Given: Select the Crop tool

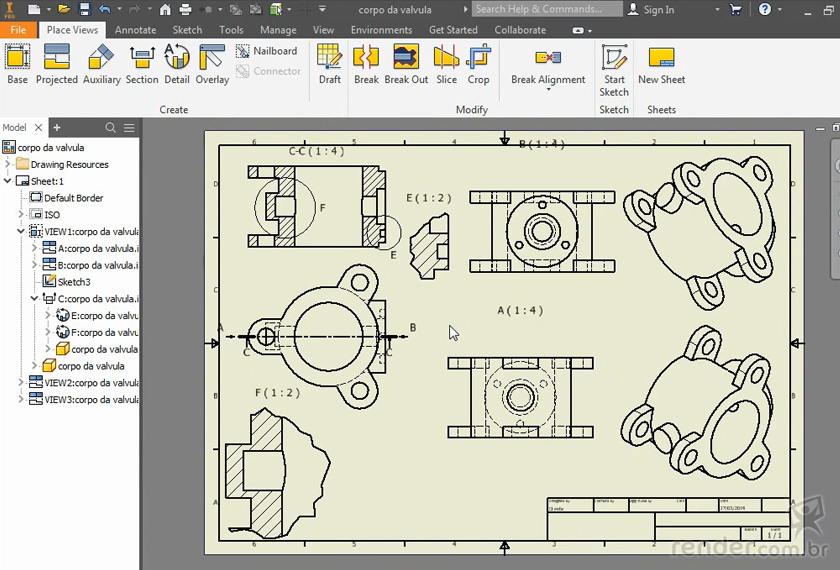Looking at the screenshot, I should click(x=478, y=65).
